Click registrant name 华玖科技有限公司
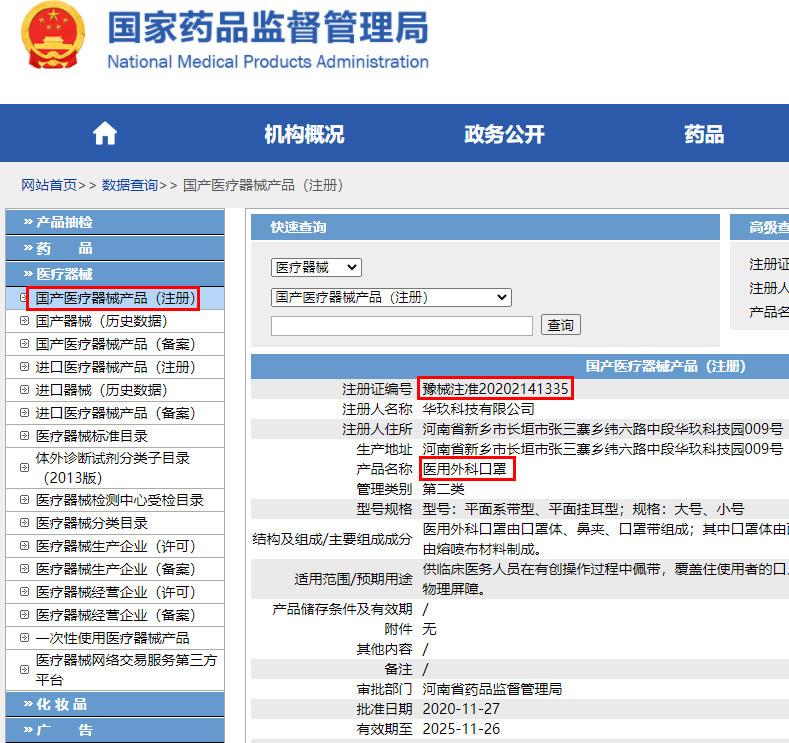This screenshot has width=789, height=743. (x=478, y=409)
